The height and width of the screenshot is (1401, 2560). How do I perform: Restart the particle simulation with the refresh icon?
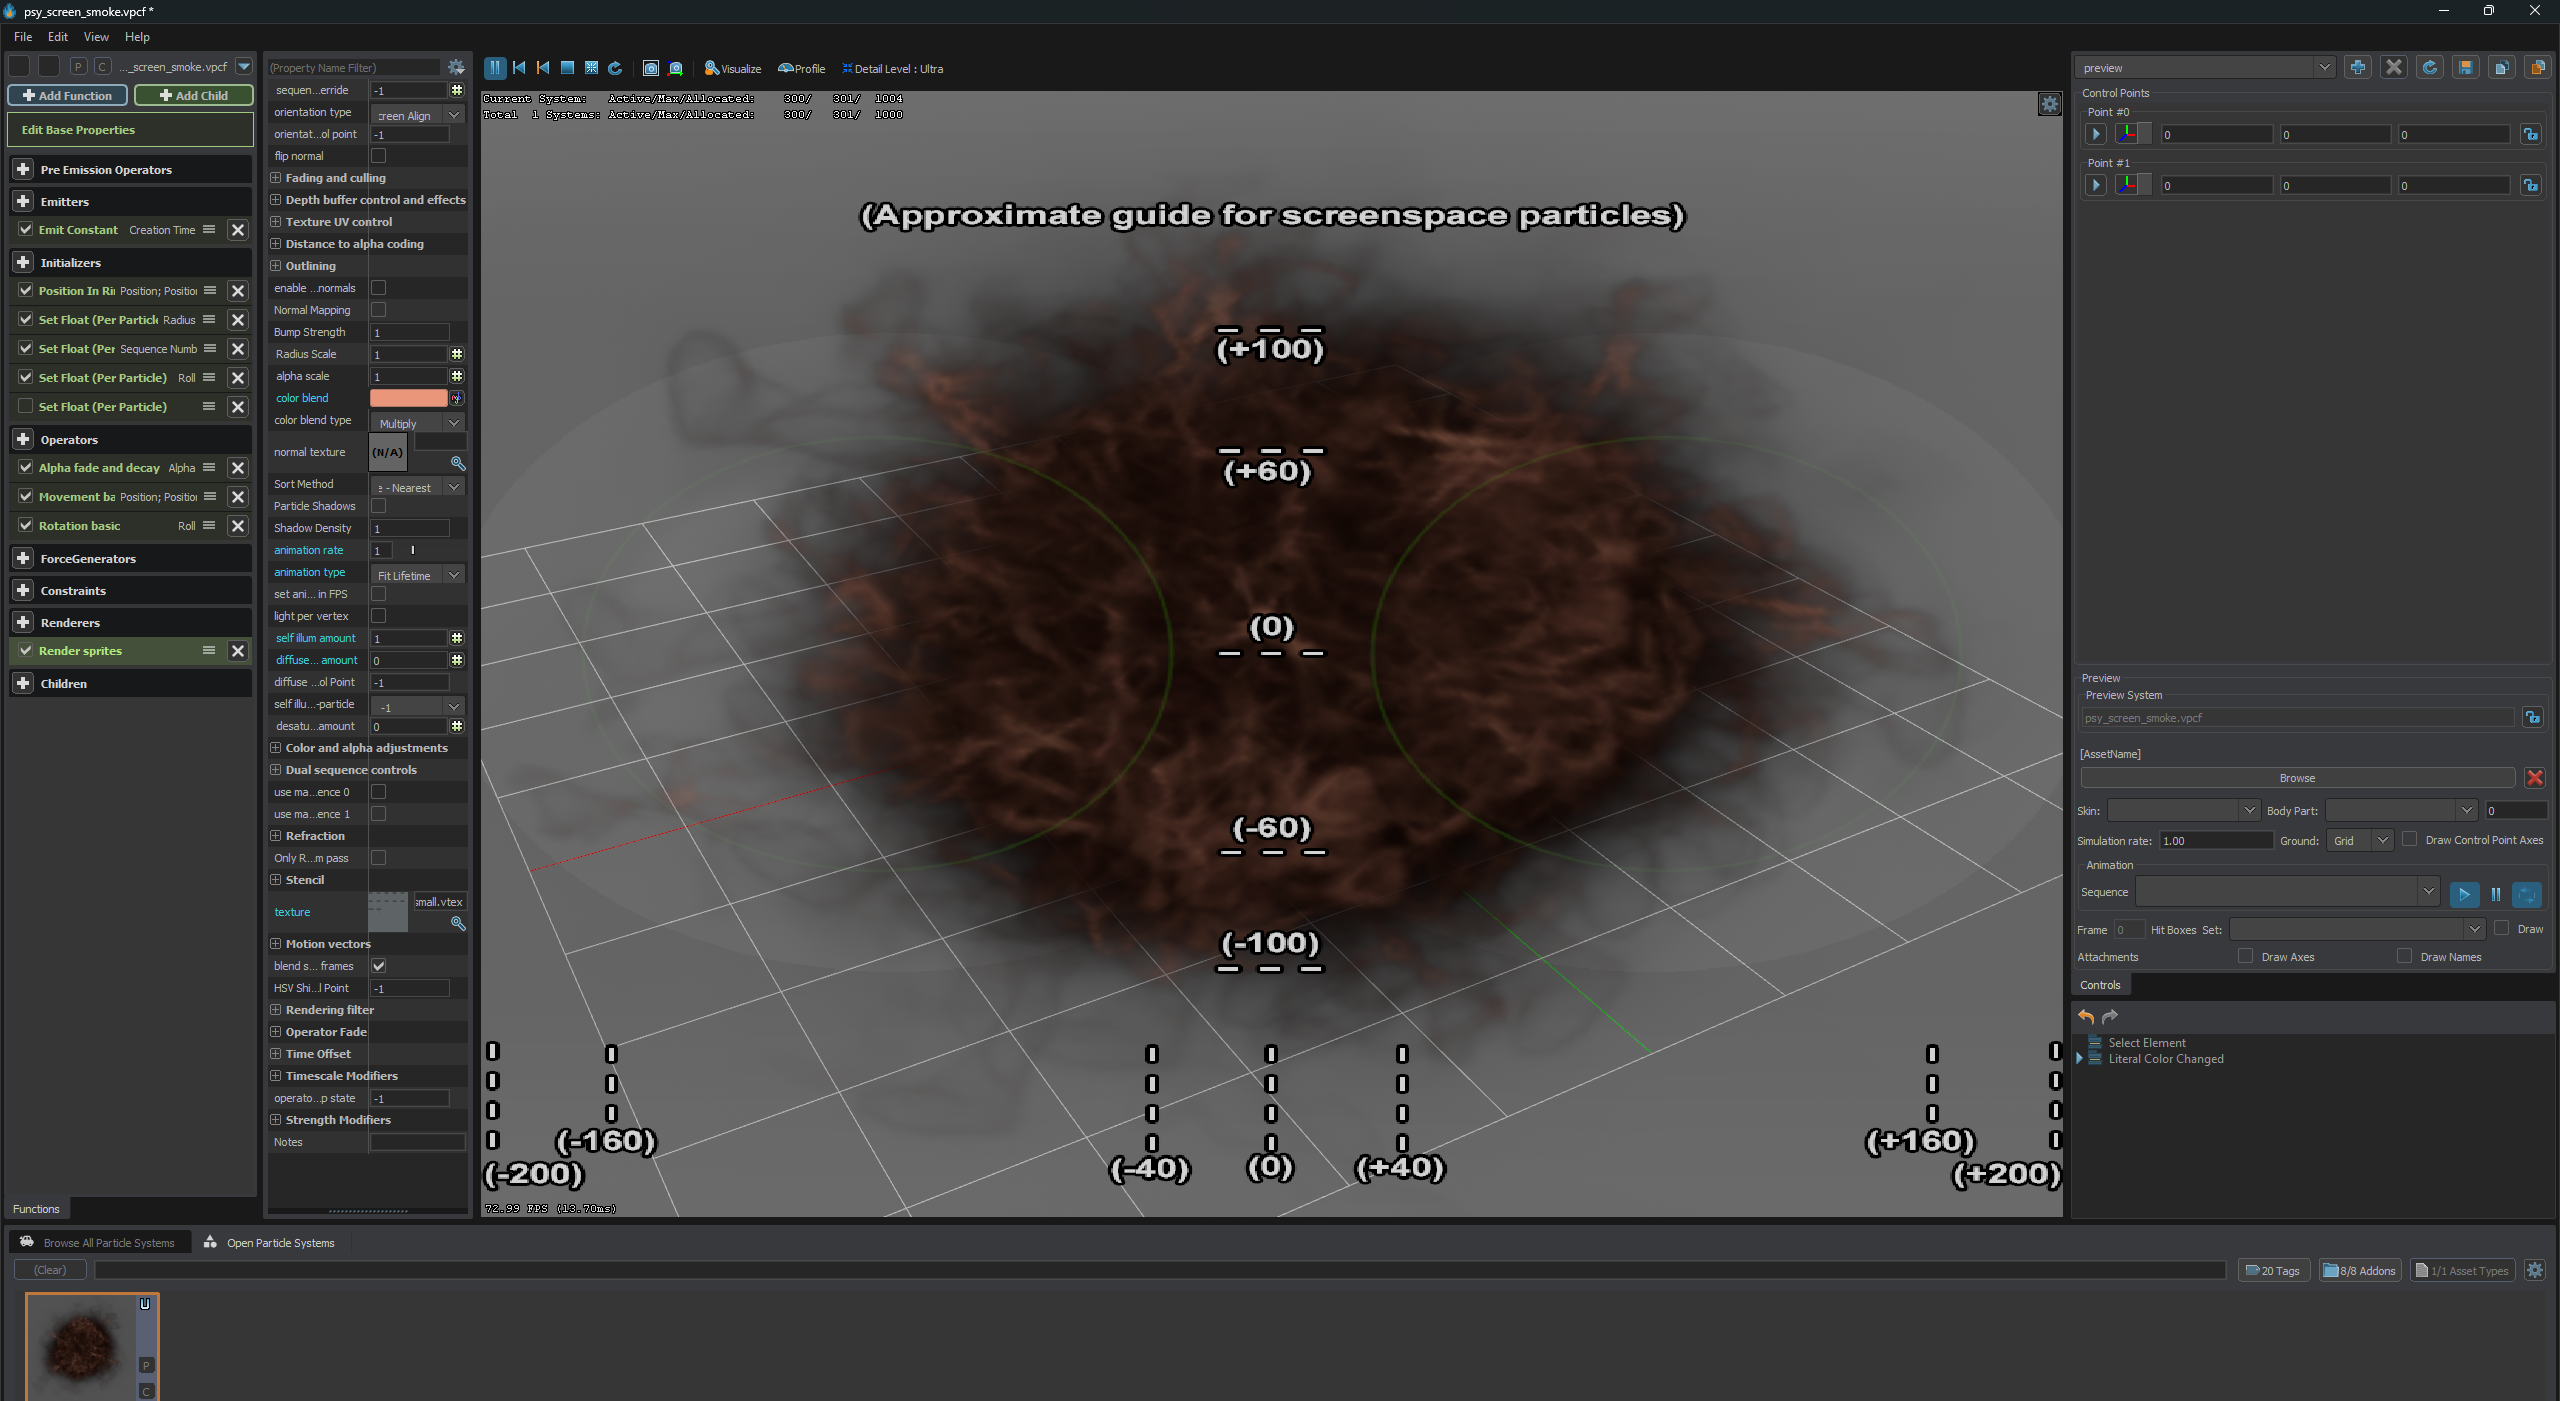pyautogui.click(x=616, y=68)
